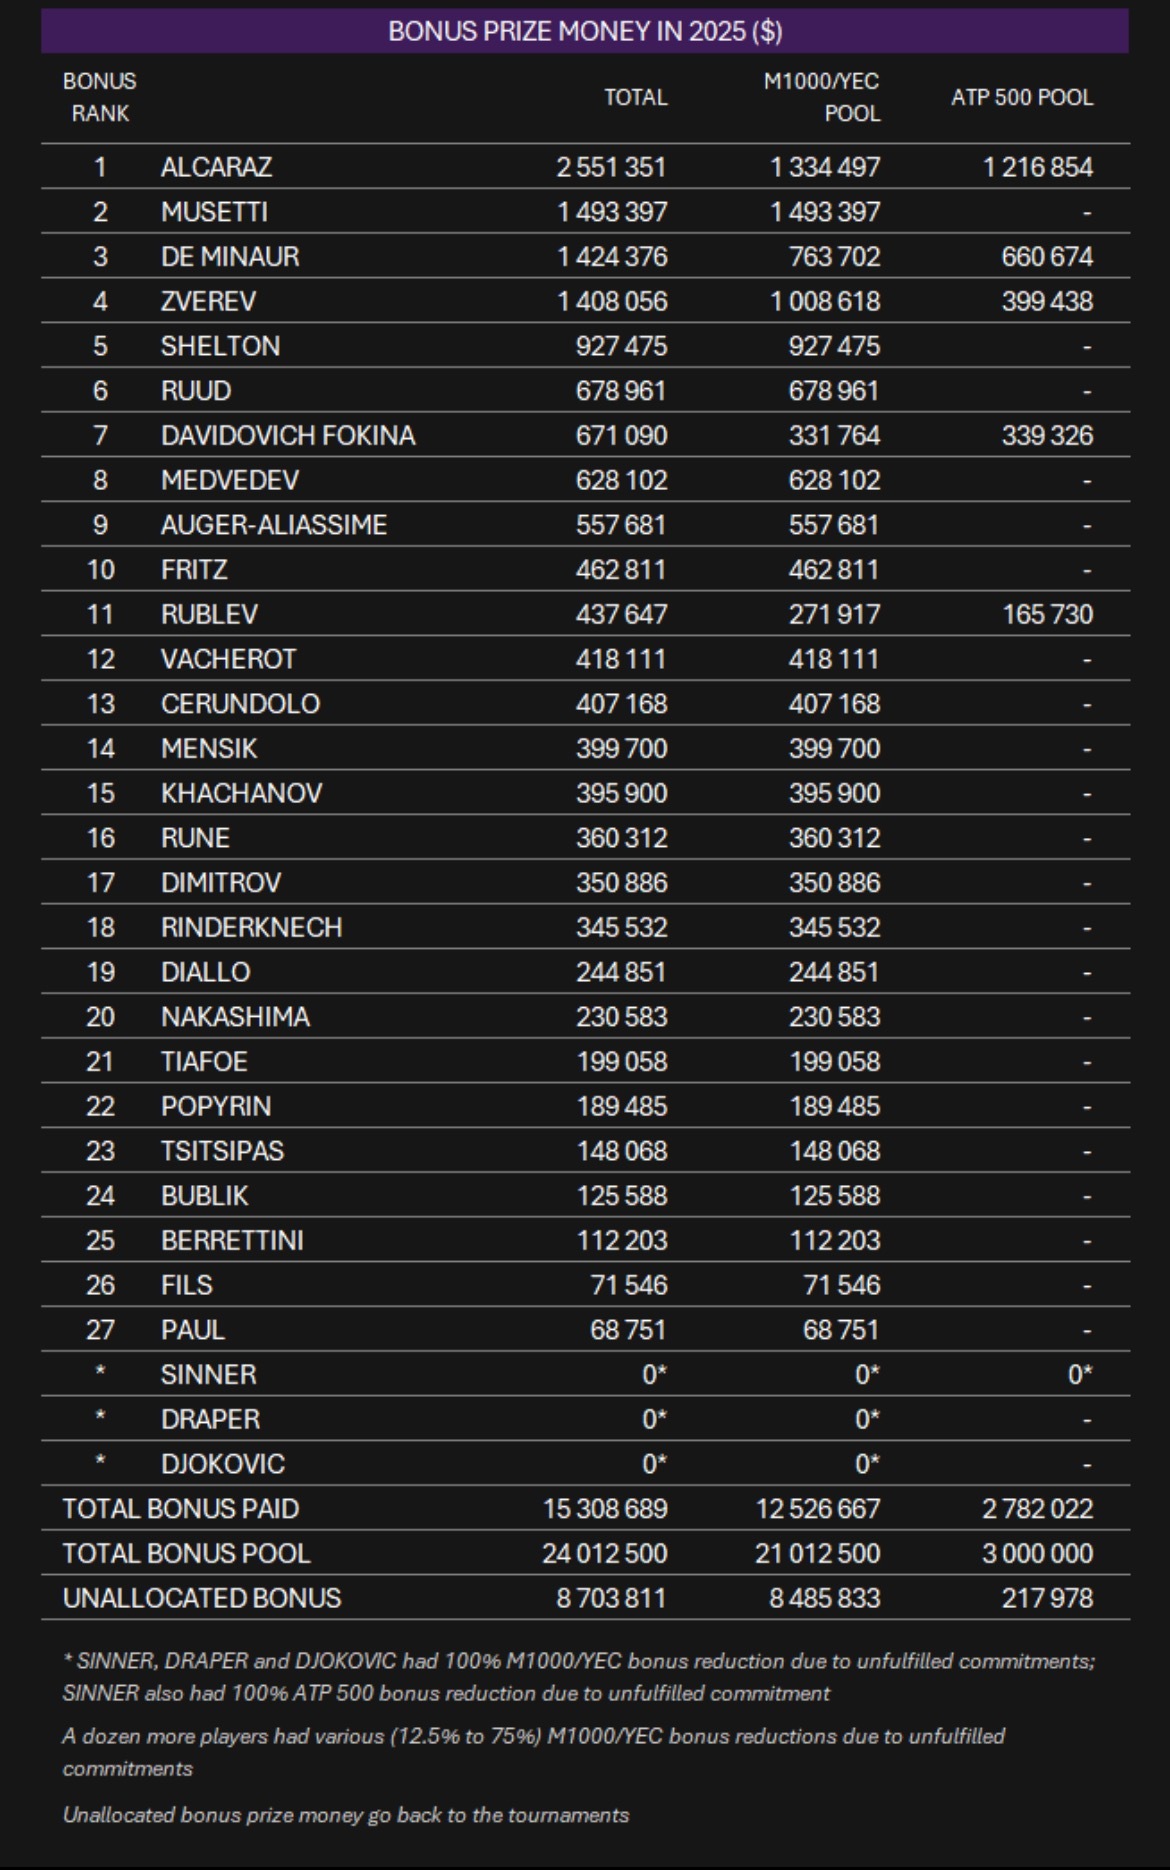Image resolution: width=1170 pixels, height=1870 pixels.
Task: Select the AUGER-ALIASSIME row name
Action: click(273, 525)
